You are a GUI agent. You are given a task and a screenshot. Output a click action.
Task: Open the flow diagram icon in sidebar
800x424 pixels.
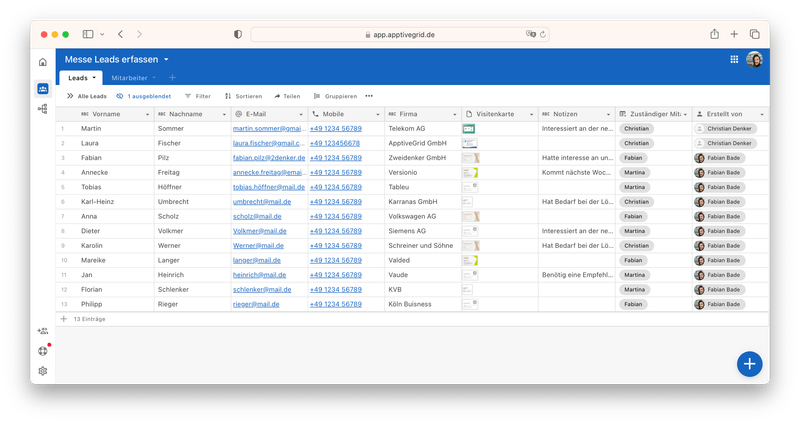[x=43, y=109]
